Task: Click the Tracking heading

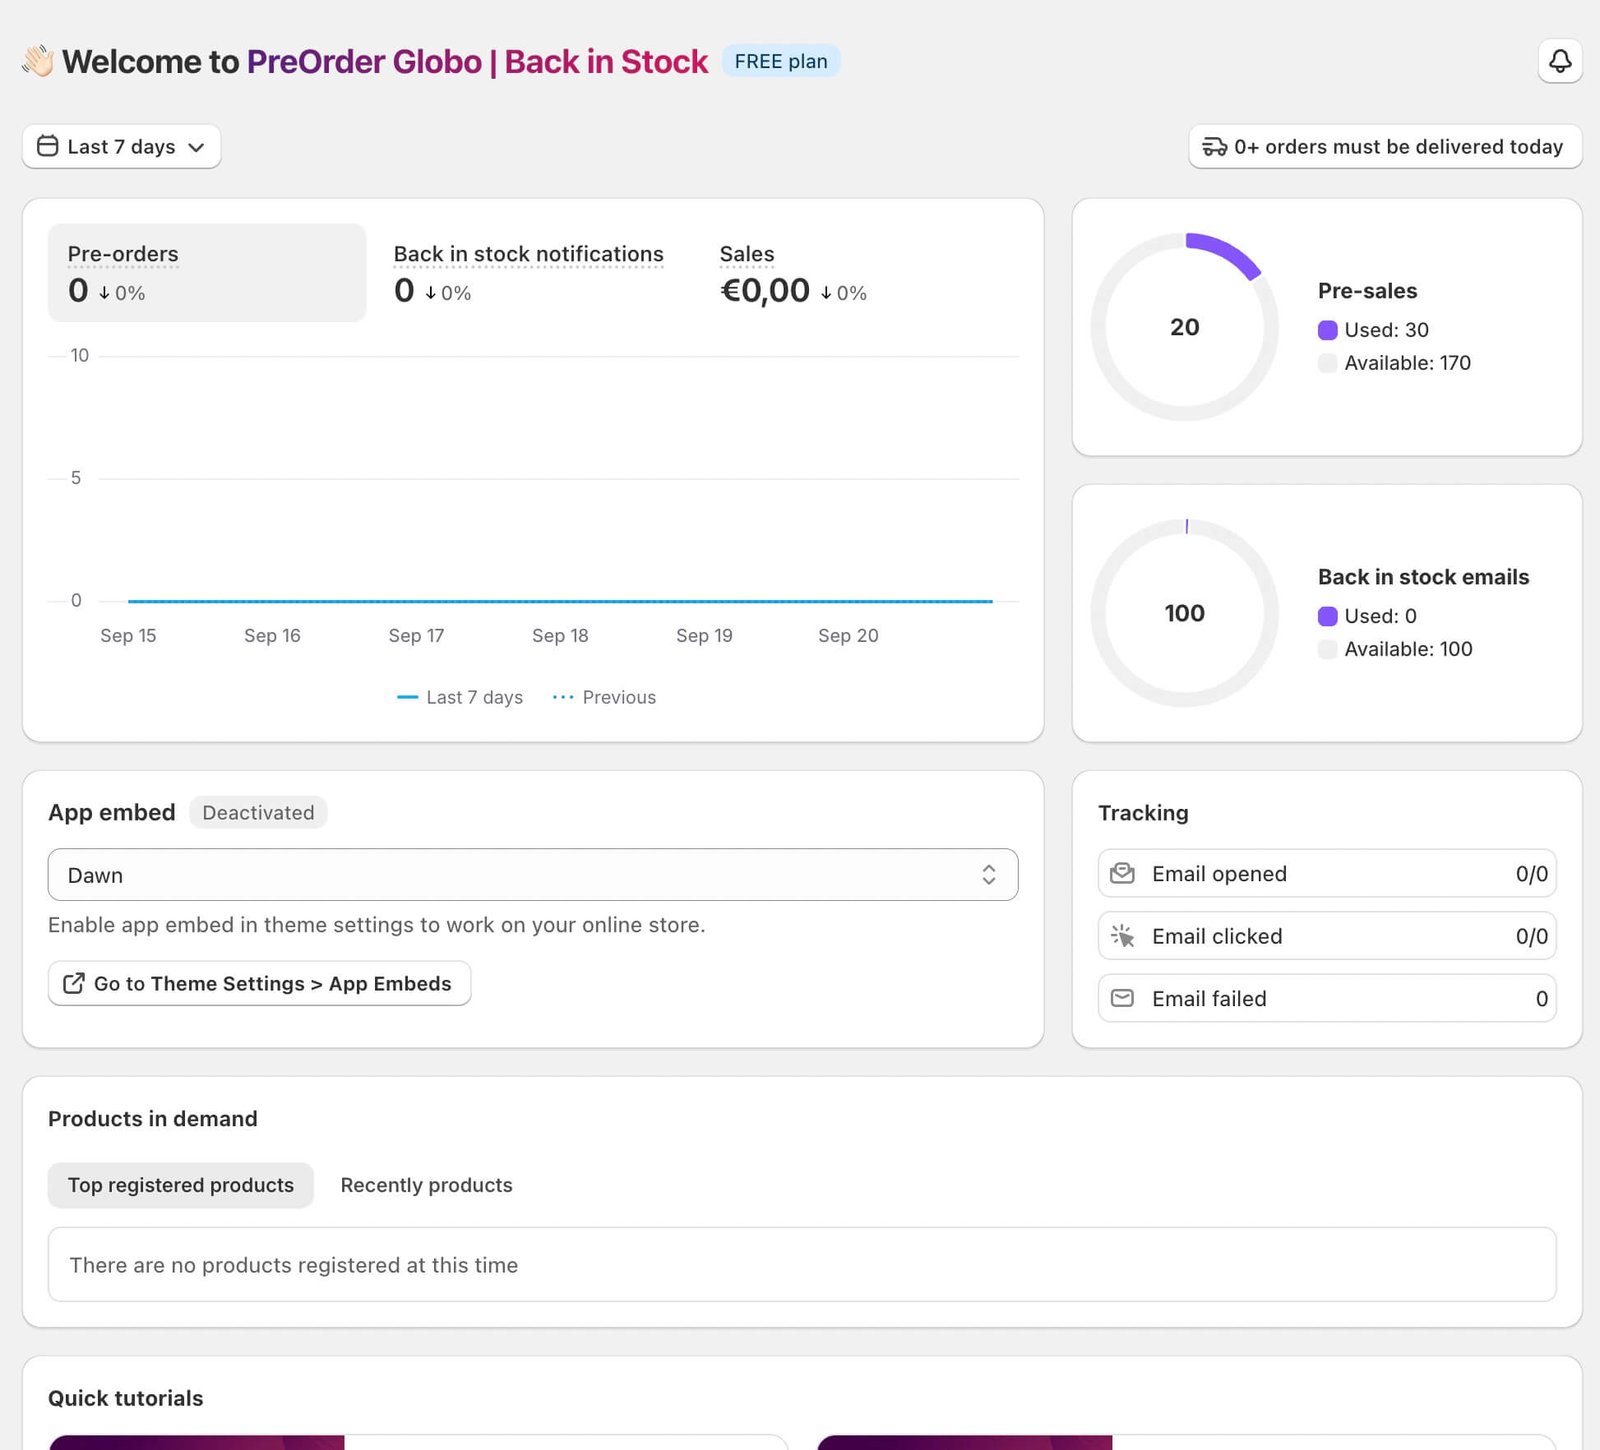Action: point(1143,812)
